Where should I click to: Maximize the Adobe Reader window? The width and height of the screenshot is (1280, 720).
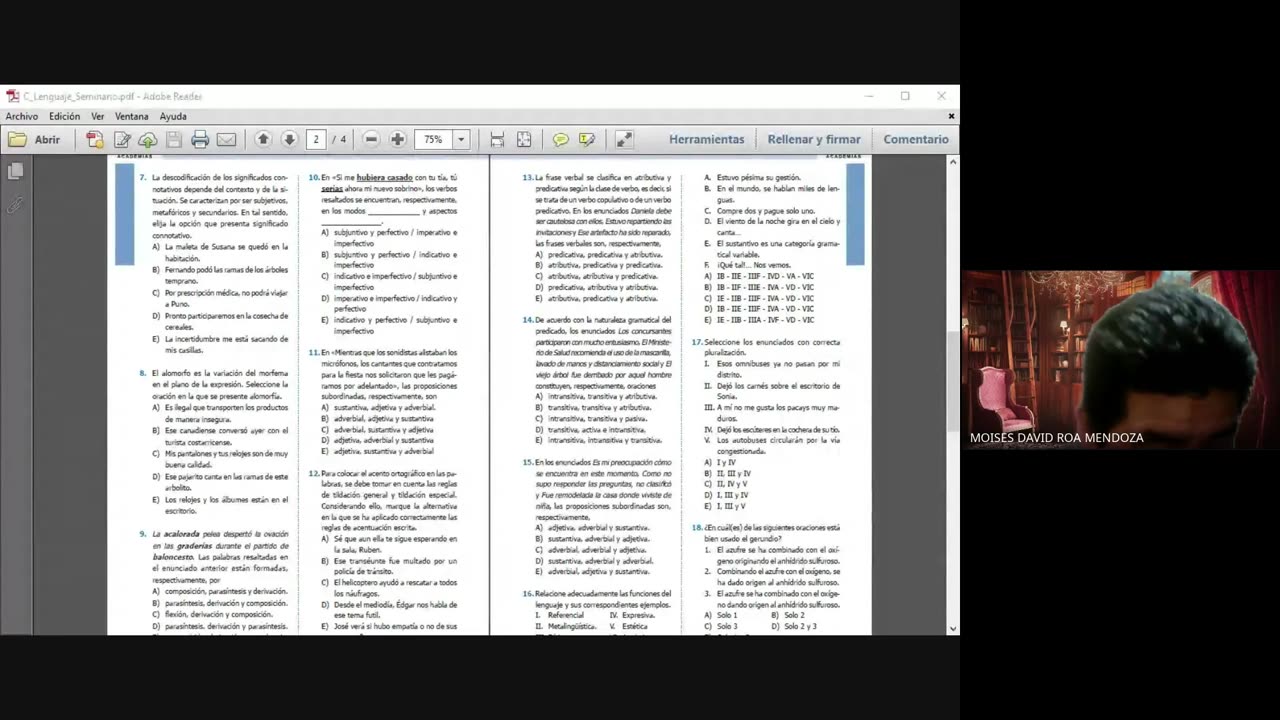905,96
